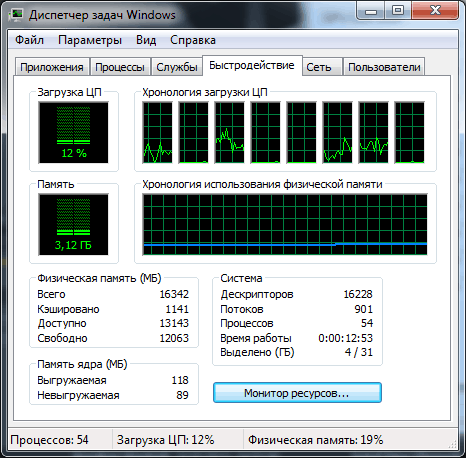
Task: Click the CPU load gauge showing 12 %
Action: (x=73, y=133)
